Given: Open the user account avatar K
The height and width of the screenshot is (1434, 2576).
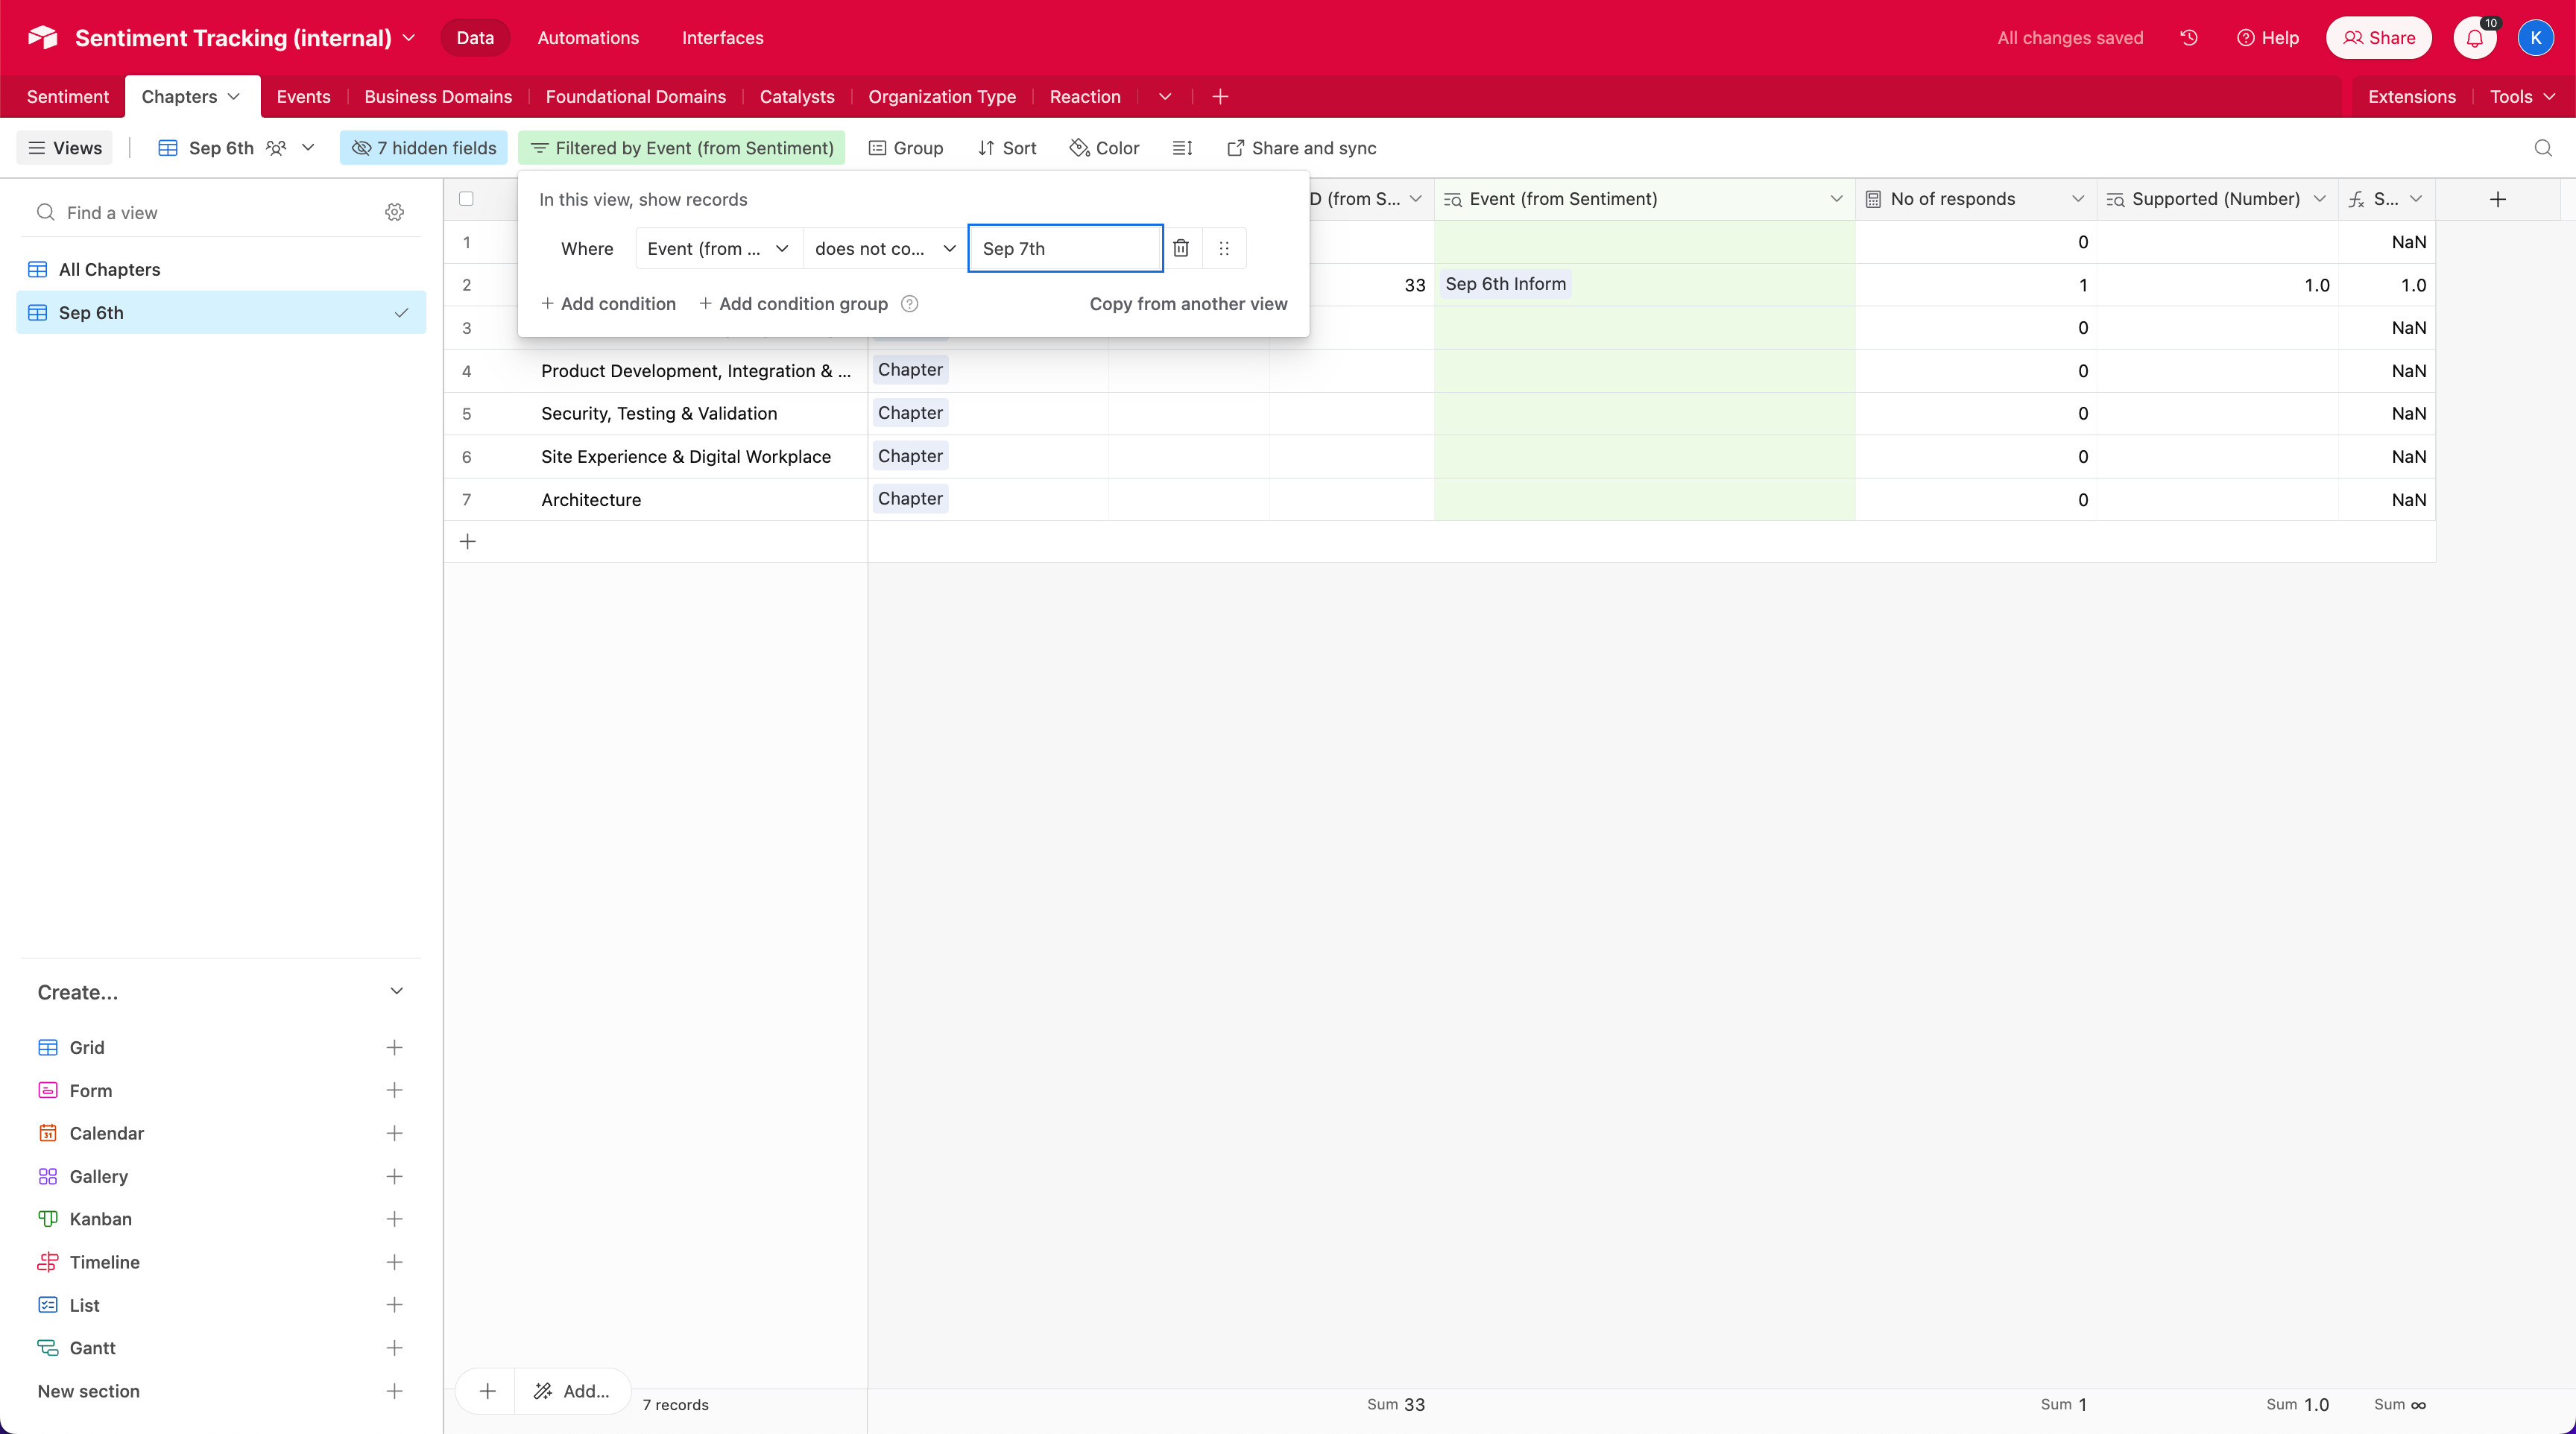Looking at the screenshot, I should pyautogui.click(x=2536, y=38).
